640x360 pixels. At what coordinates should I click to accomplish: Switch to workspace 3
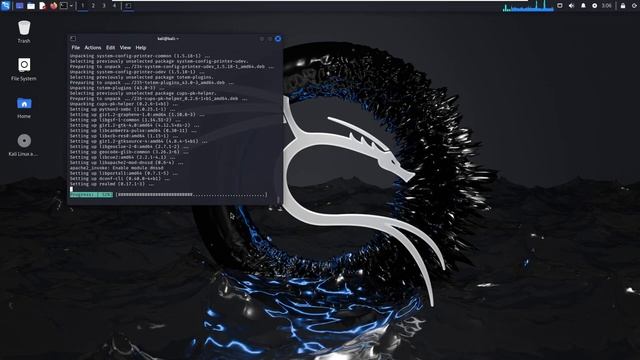pos(104,6)
